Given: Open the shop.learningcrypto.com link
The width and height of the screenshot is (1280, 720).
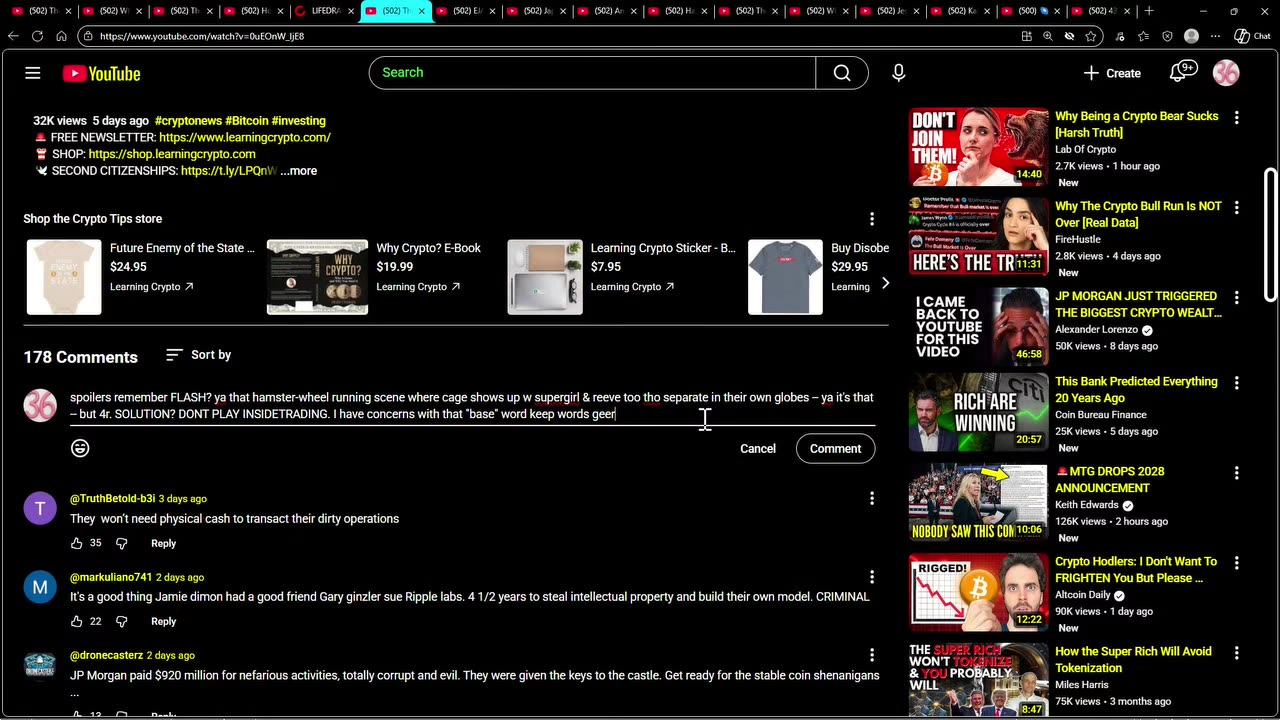Looking at the screenshot, I should (172, 154).
